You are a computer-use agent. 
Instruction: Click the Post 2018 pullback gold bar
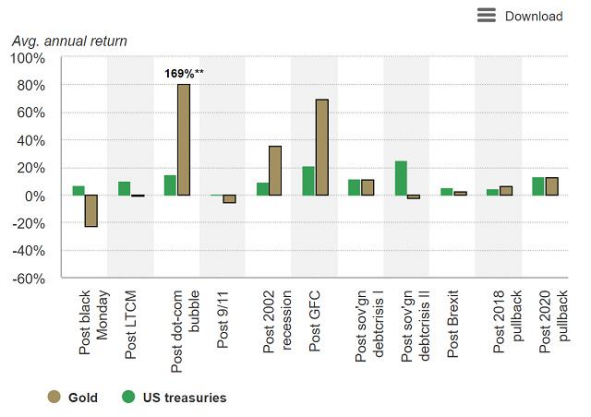506,191
